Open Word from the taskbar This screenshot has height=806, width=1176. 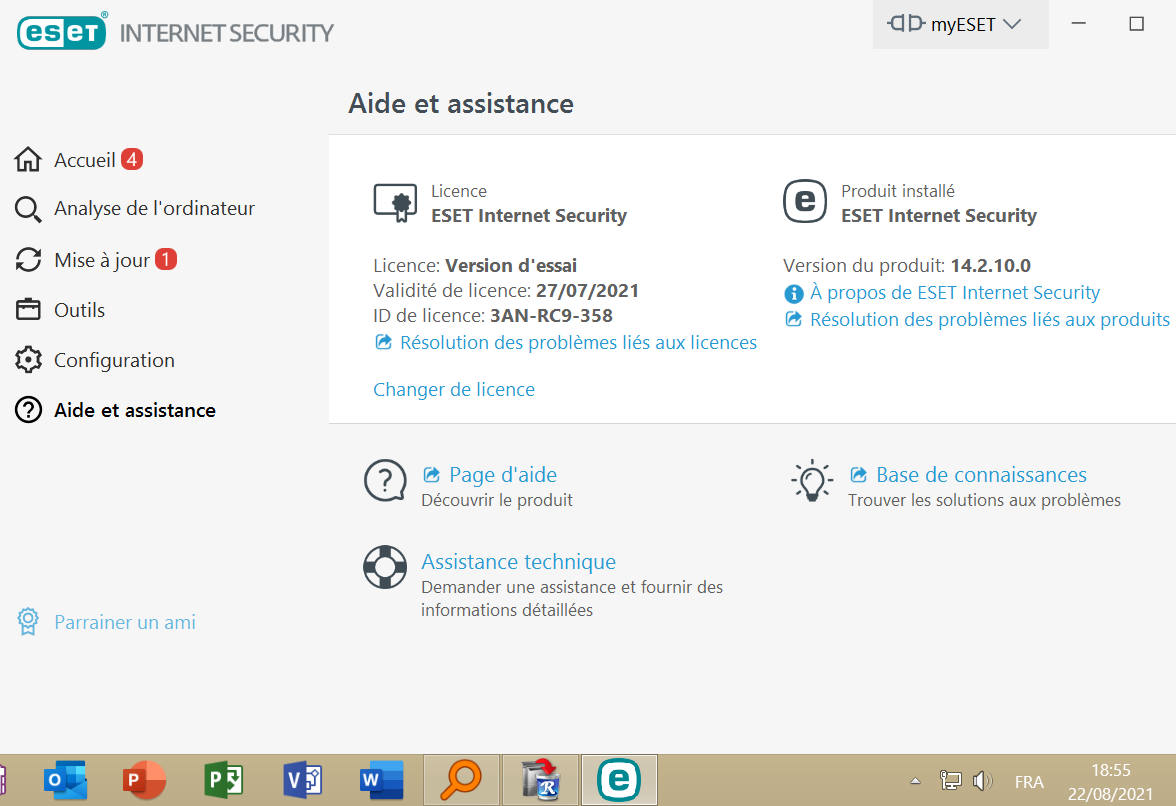pos(382,781)
